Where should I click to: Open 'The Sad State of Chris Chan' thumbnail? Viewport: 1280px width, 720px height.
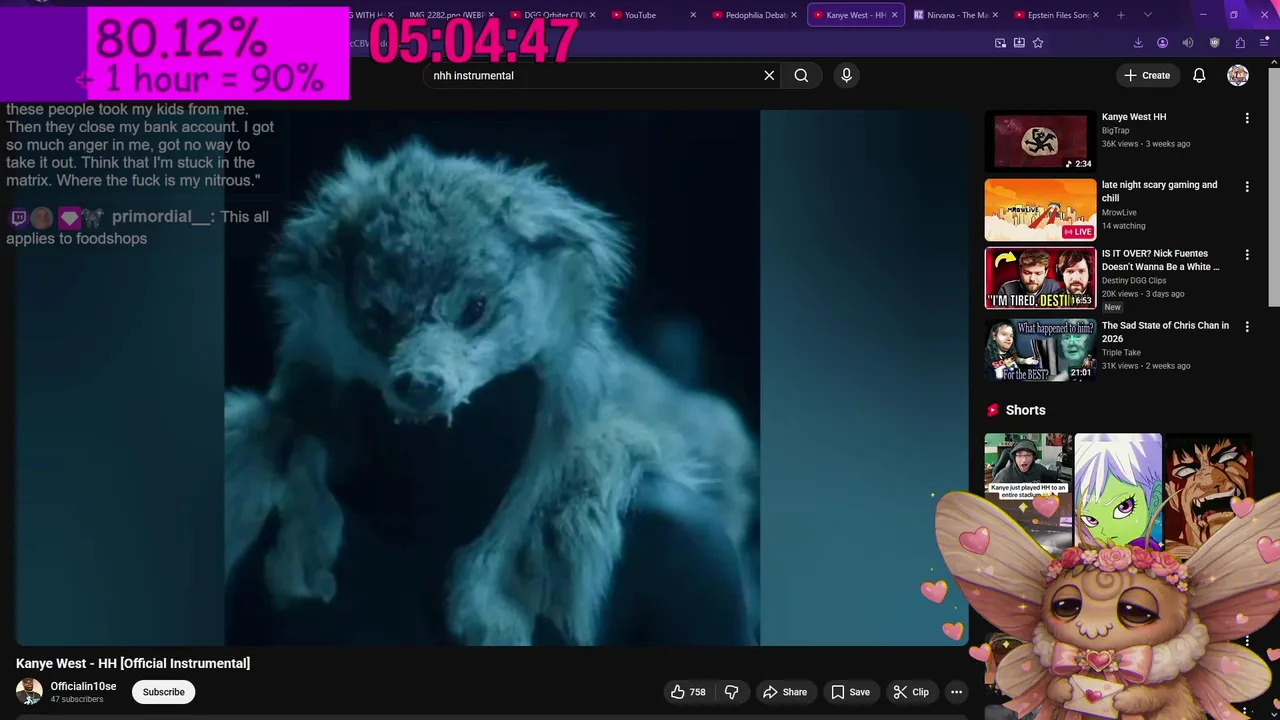1040,350
